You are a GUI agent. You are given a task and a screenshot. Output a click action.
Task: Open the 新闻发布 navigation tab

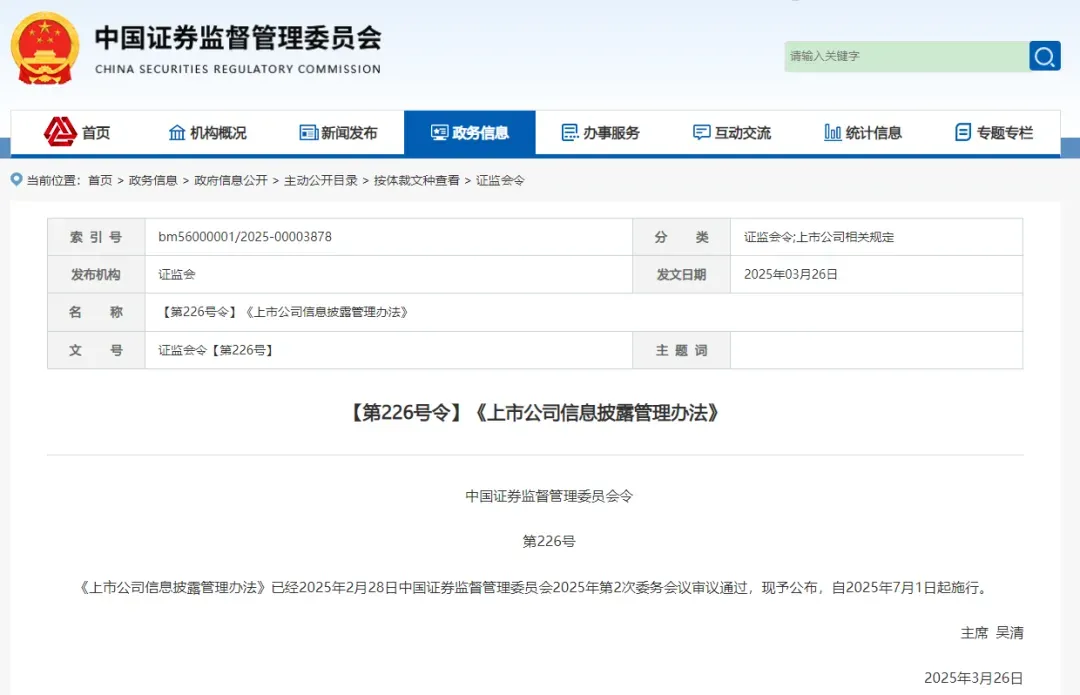coord(339,132)
